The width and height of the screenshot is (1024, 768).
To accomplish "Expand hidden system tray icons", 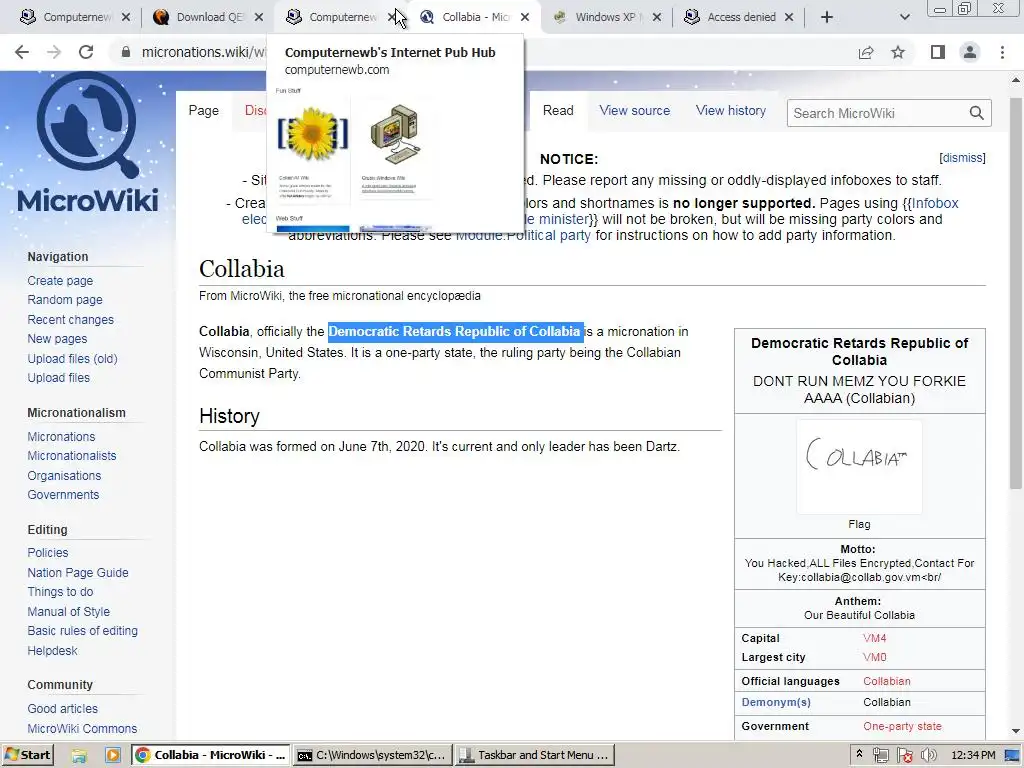I will [859, 754].
